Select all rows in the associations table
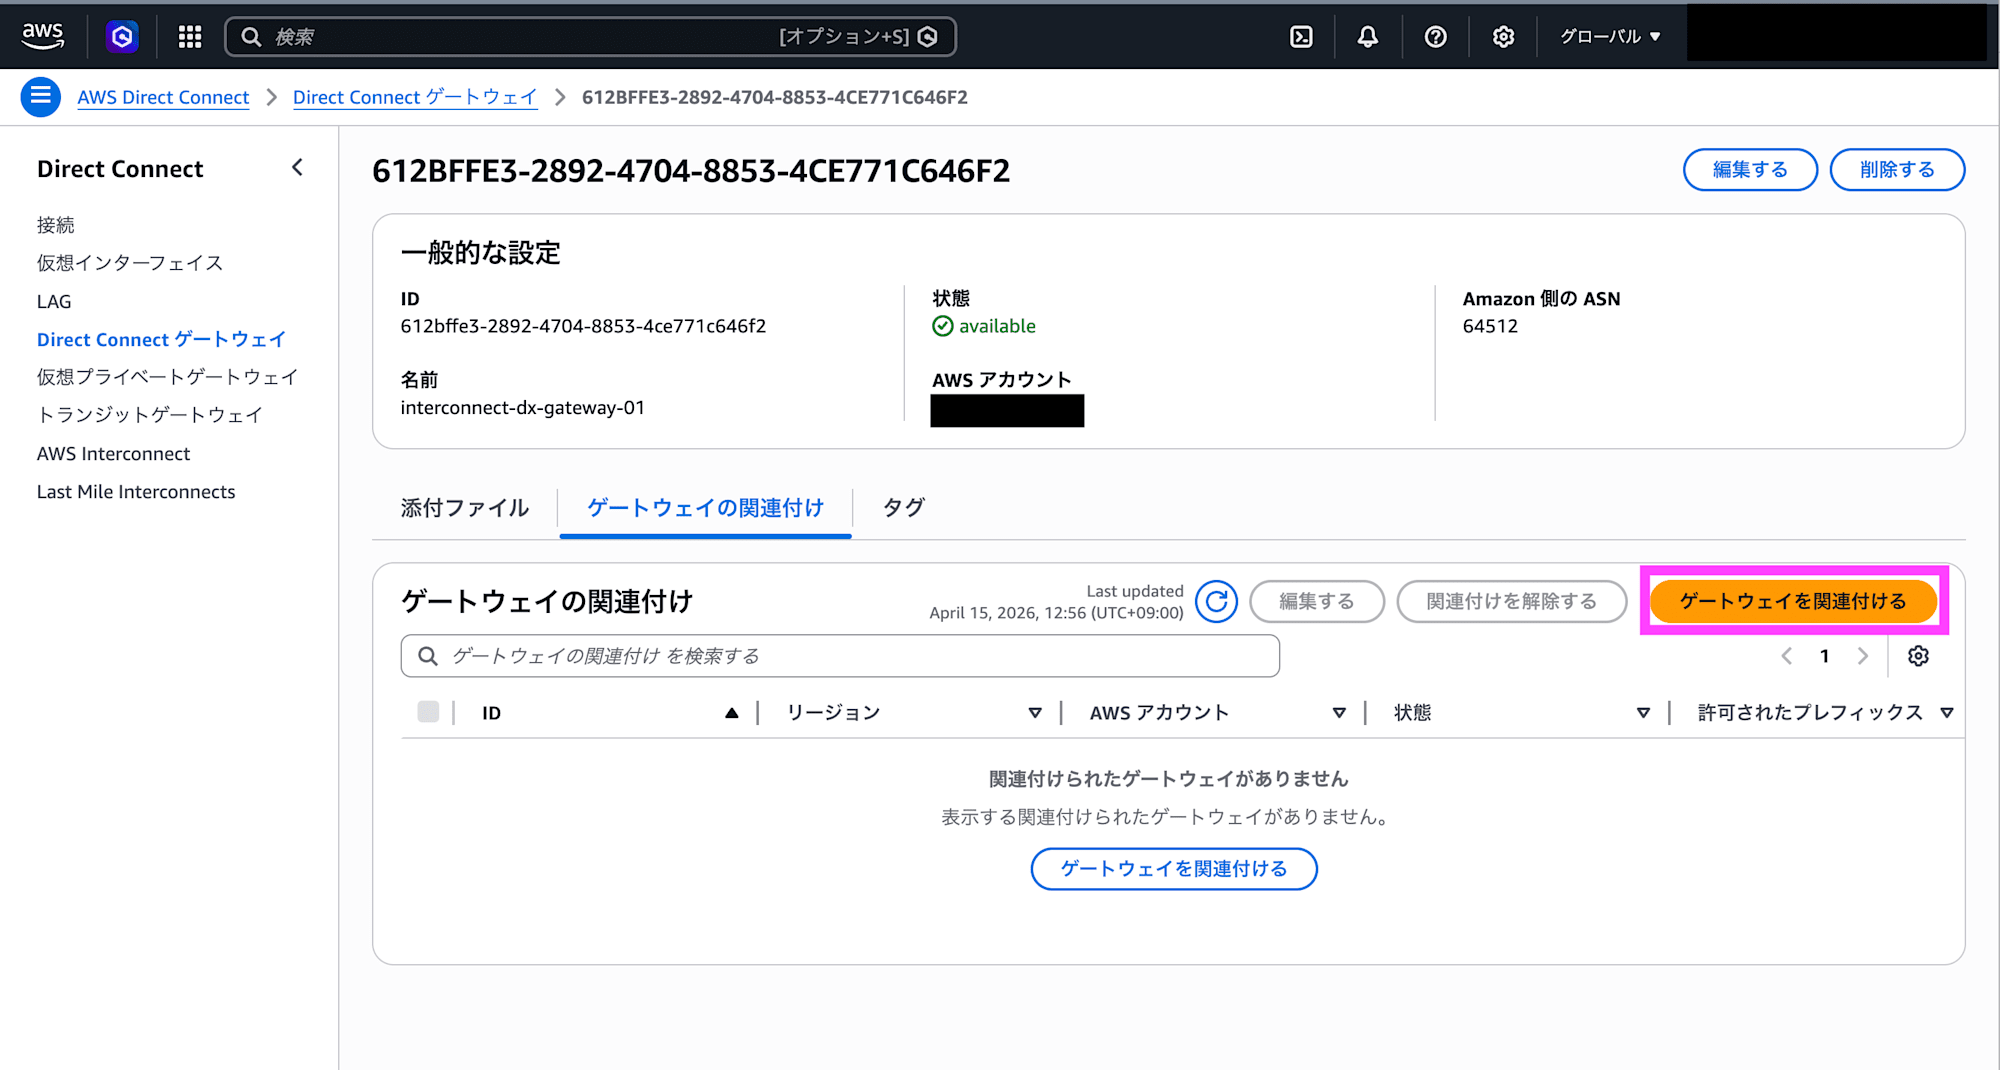This screenshot has height=1070, width=2000. pos(429,712)
